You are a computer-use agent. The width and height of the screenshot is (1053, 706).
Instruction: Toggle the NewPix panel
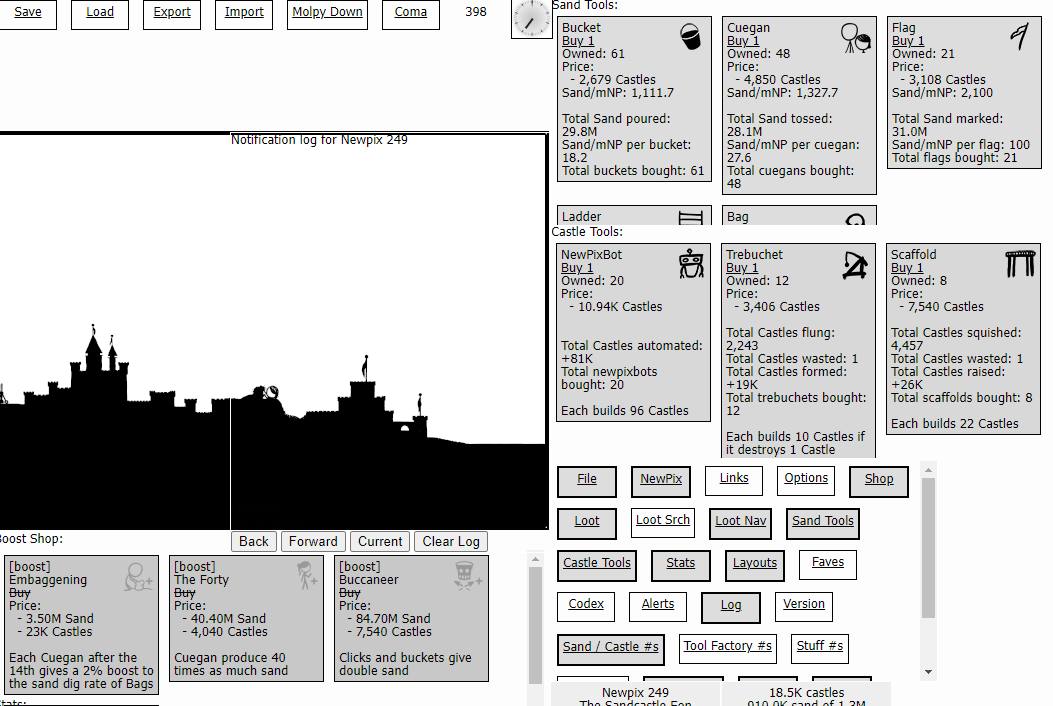(x=661, y=480)
